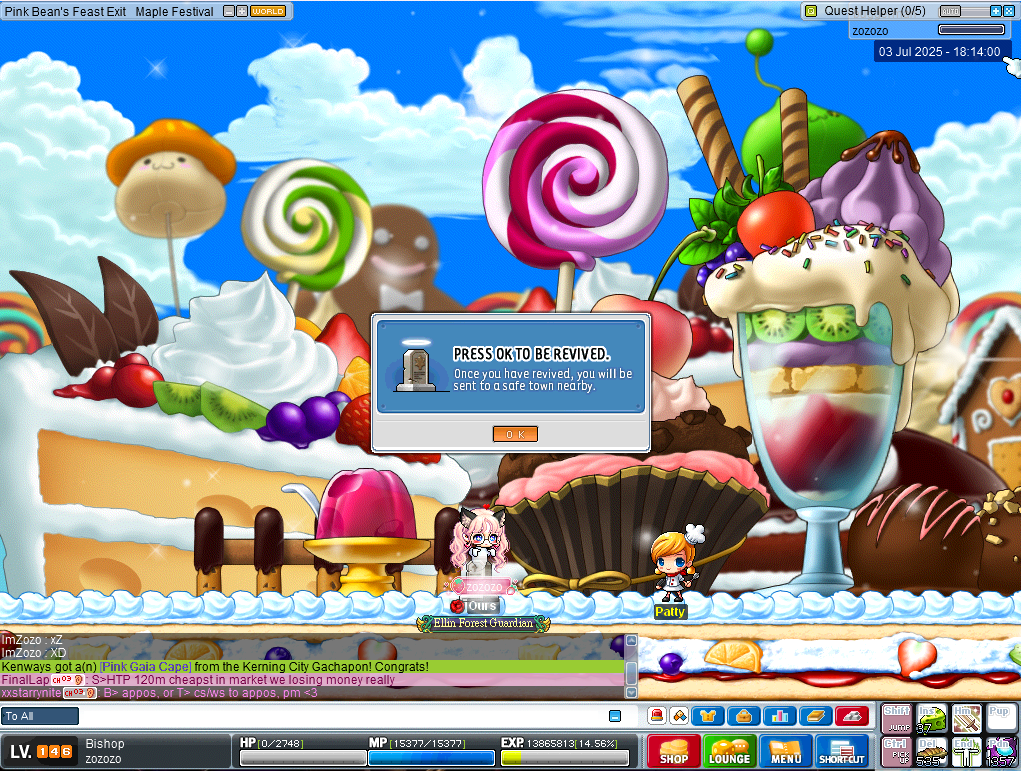Click the chat window minimize icon
The image size is (1021, 771).
[615, 716]
